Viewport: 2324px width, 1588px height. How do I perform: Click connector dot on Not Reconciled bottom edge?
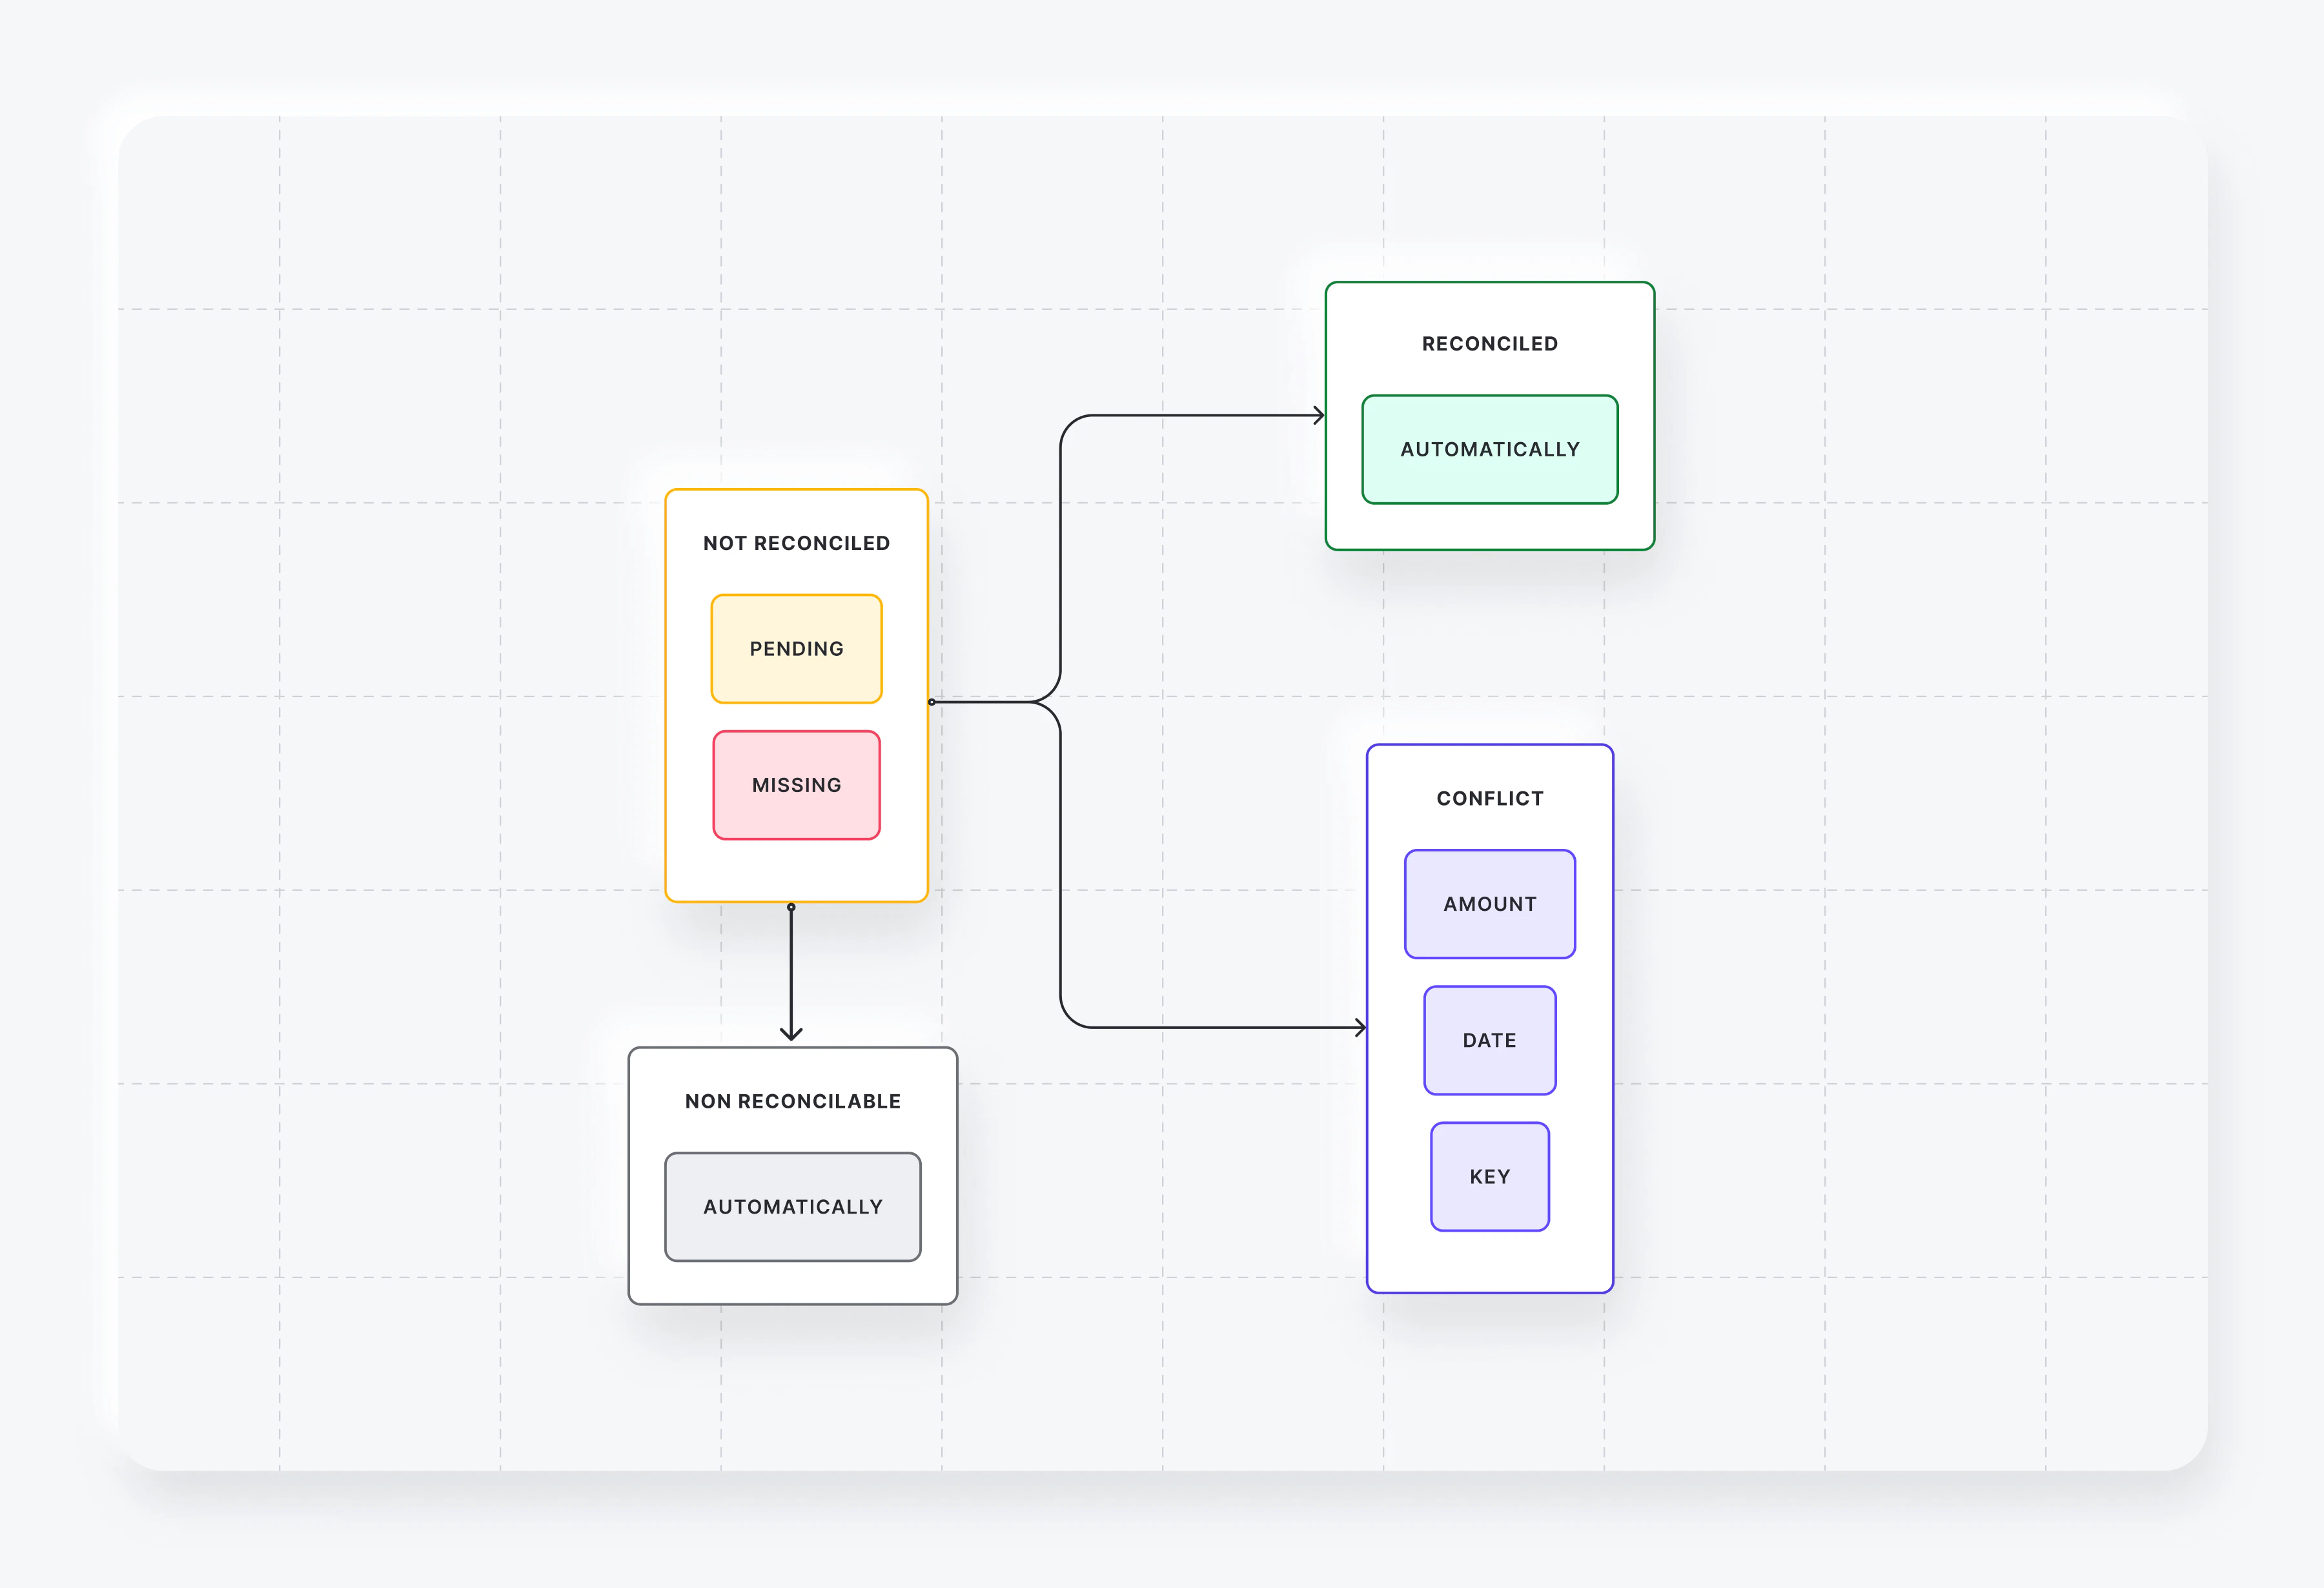point(791,907)
